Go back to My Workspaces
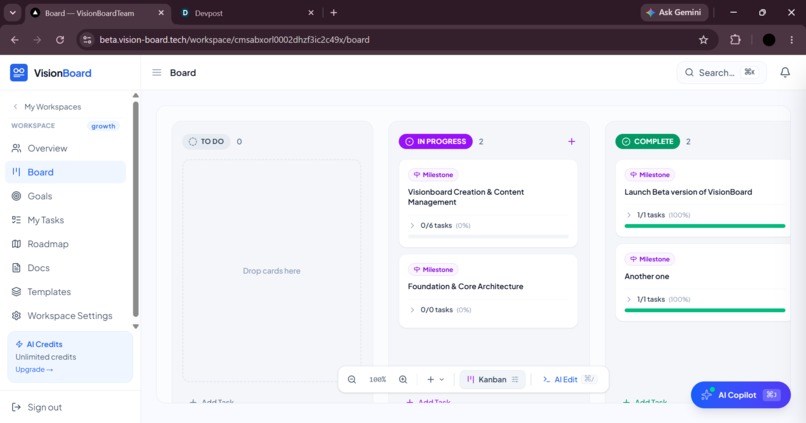Image resolution: width=806 pixels, height=423 pixels. 47,106
